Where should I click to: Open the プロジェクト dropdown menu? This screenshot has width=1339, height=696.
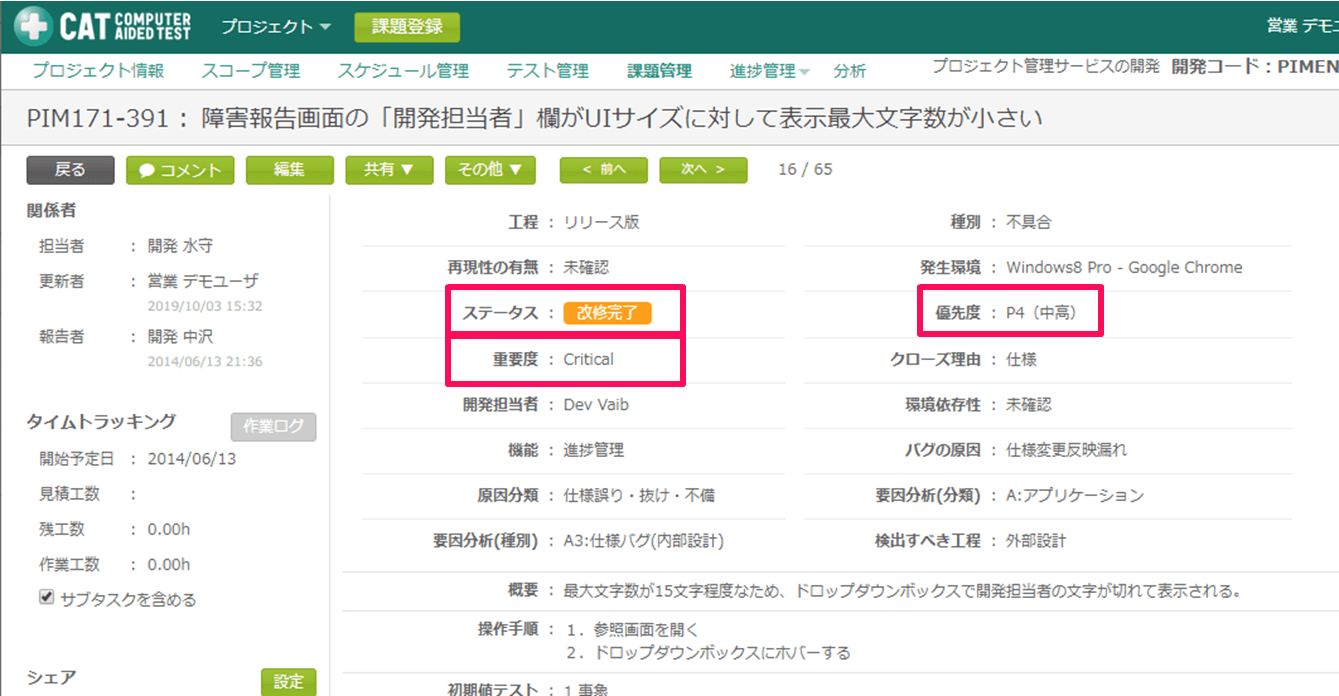click(x=276, y=27)
